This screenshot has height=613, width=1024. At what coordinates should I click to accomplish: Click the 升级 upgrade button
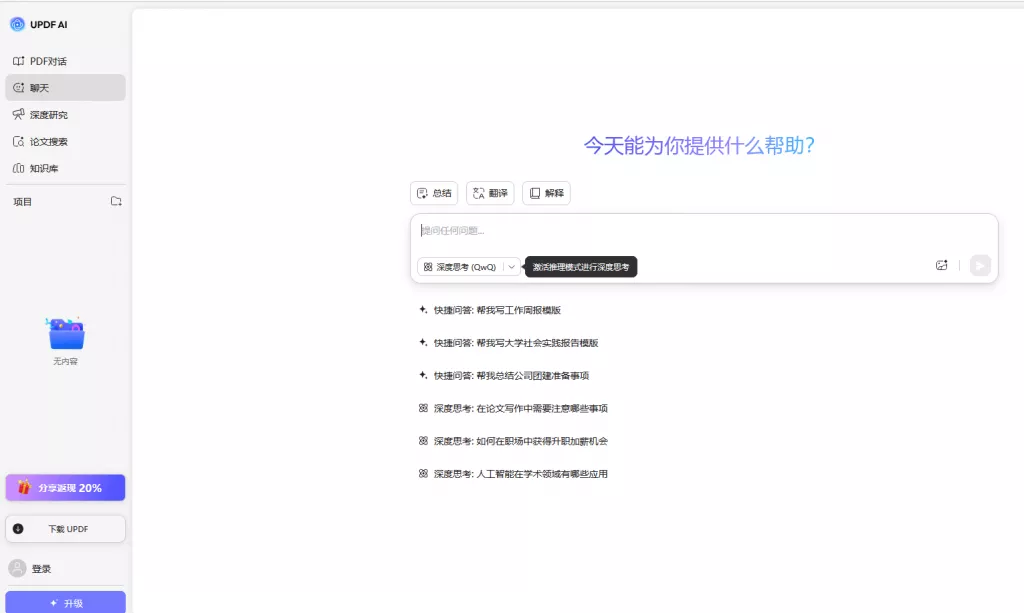(x=65, y=602)
